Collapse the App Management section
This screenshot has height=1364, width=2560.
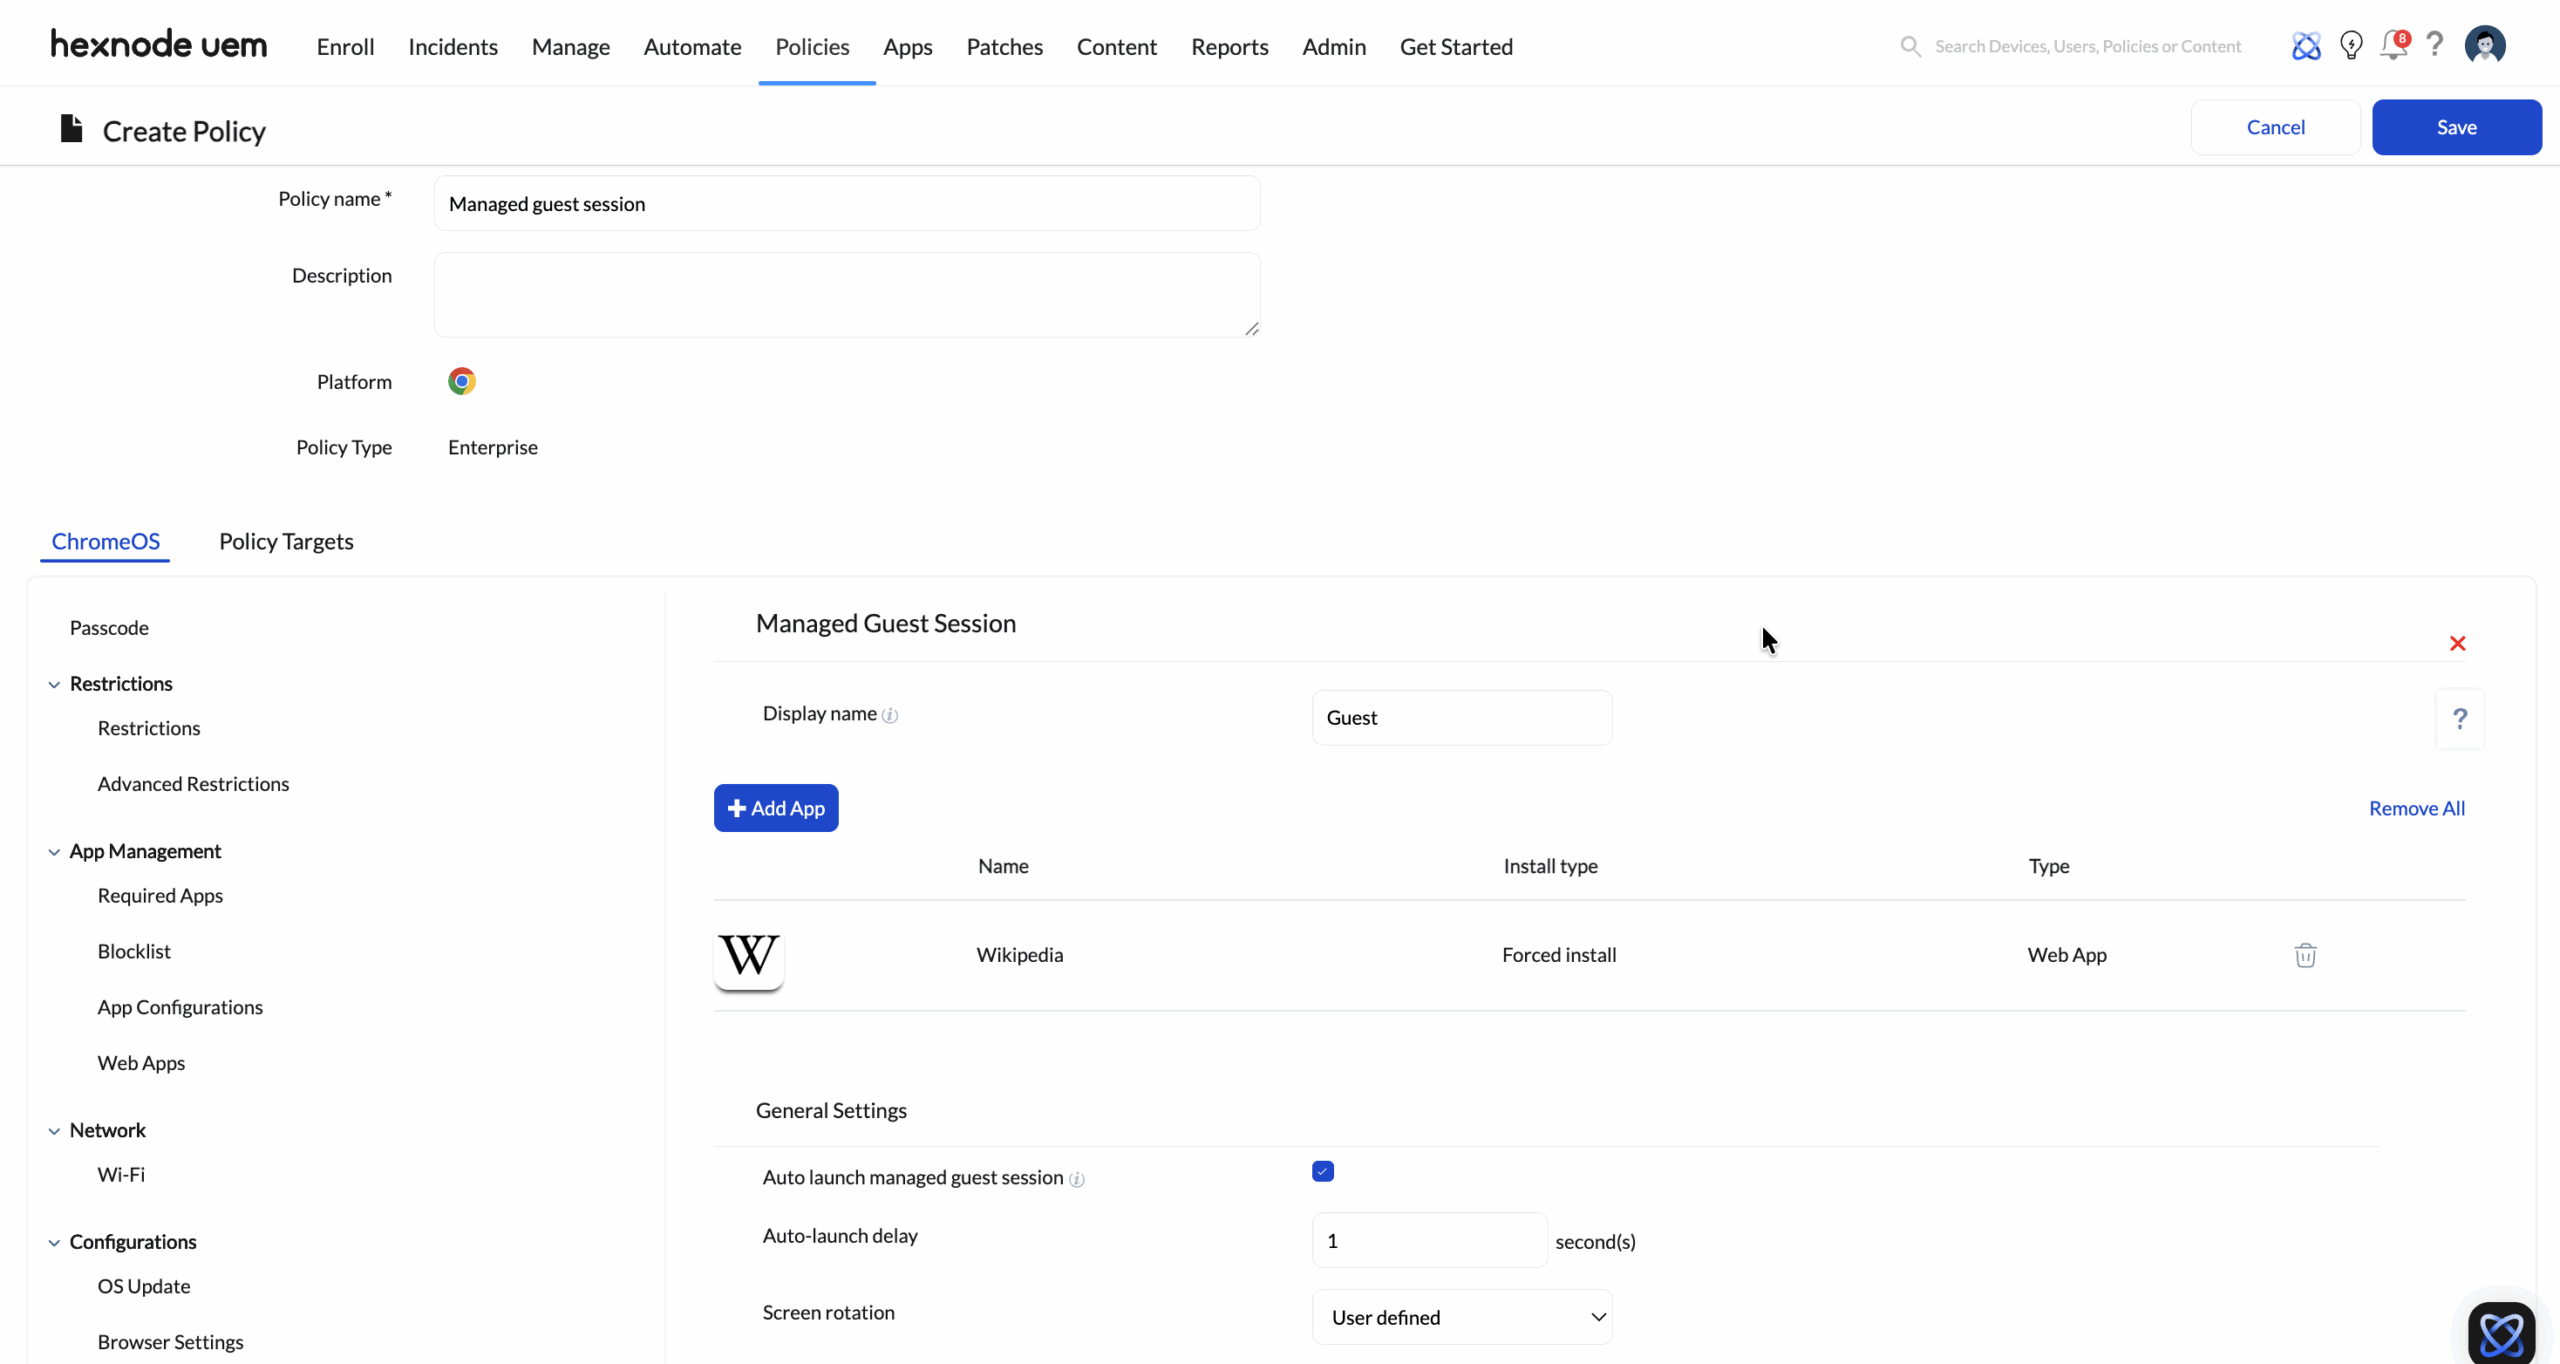pos(56,851)
